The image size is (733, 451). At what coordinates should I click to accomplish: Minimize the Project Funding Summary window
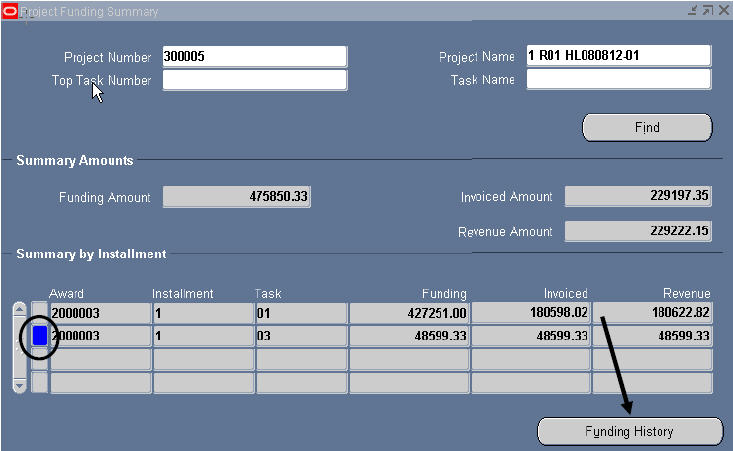coord(693,10)
